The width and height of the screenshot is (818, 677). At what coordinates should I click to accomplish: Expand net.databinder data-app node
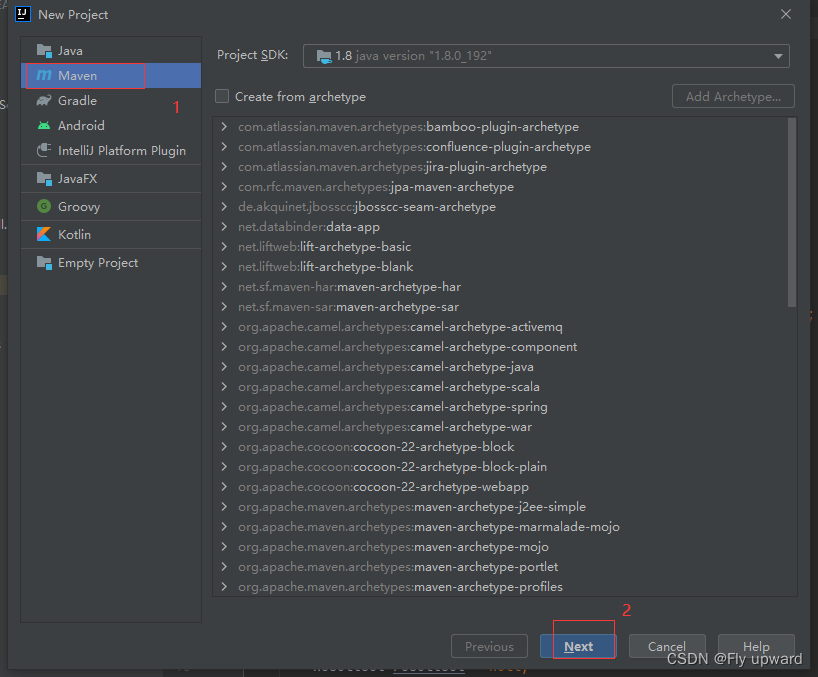click(224, 227)
